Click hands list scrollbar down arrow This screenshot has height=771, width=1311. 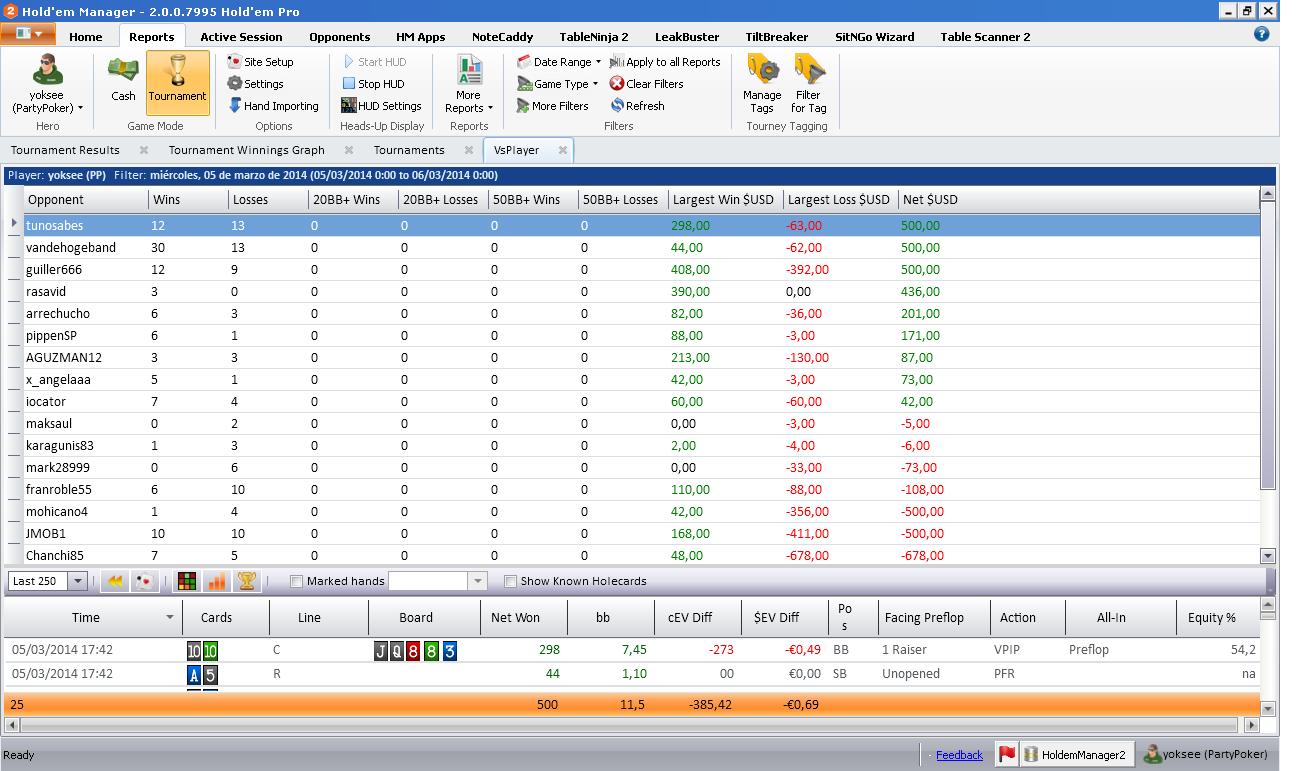(x=1268, y=709)
